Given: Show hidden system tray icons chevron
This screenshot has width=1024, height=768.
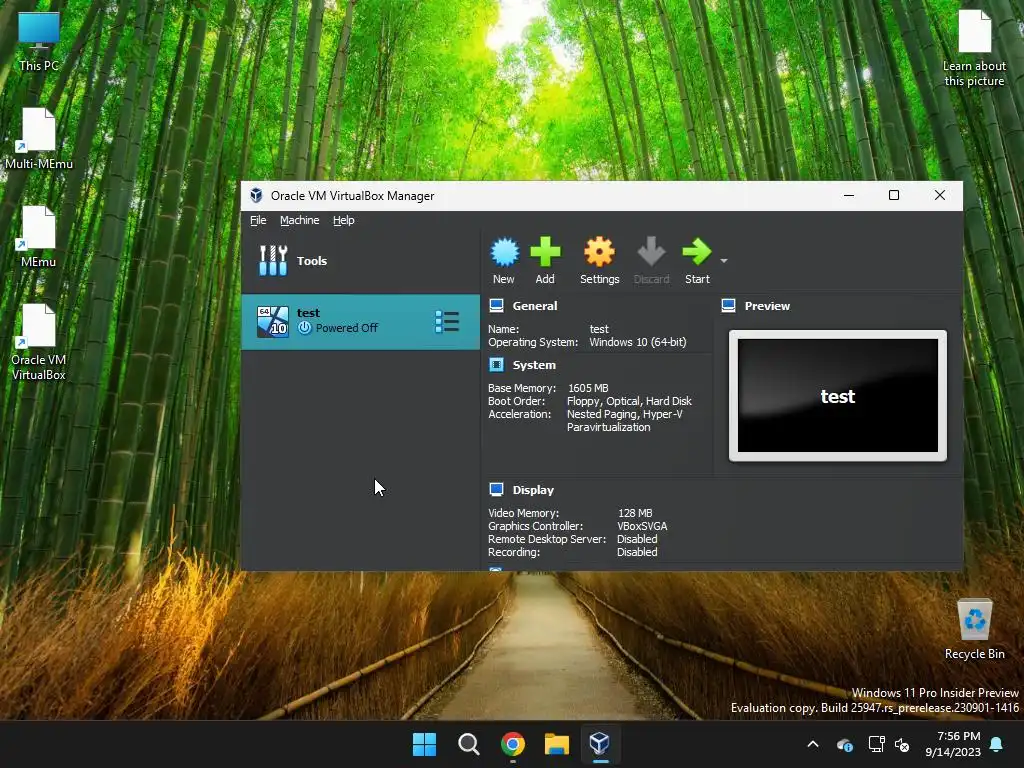Looking at the screenshot, I should tap(813, 744).
